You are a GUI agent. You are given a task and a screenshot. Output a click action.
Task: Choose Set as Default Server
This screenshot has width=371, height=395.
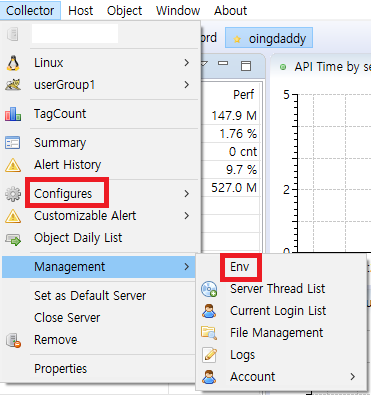[100, 296]
